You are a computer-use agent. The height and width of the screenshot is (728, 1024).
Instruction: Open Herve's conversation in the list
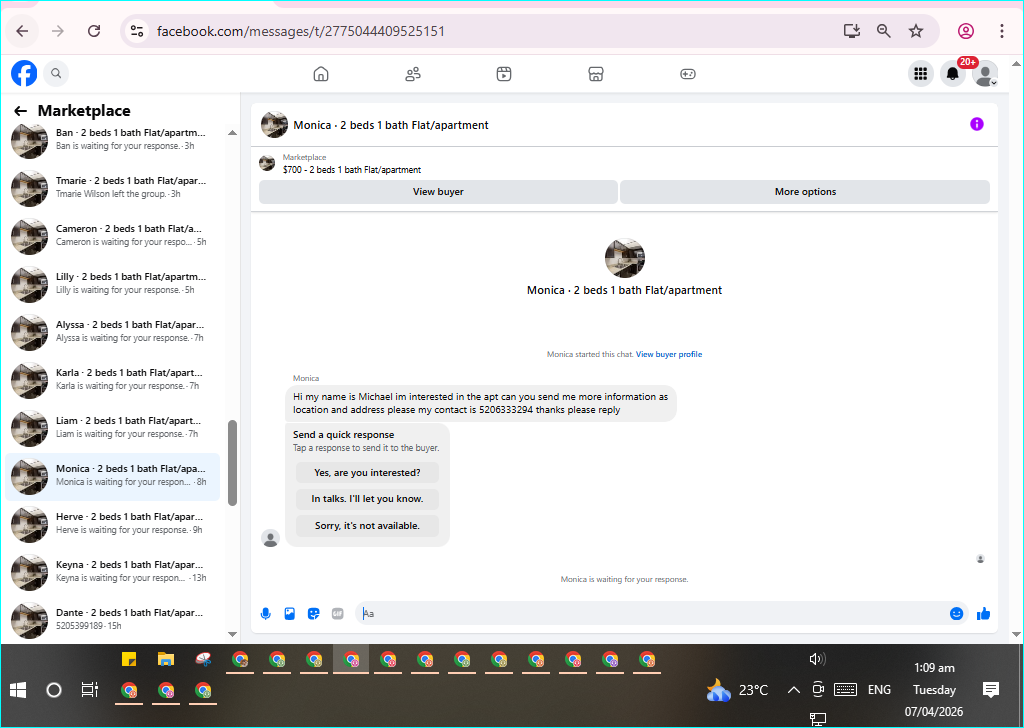(112, 524)
